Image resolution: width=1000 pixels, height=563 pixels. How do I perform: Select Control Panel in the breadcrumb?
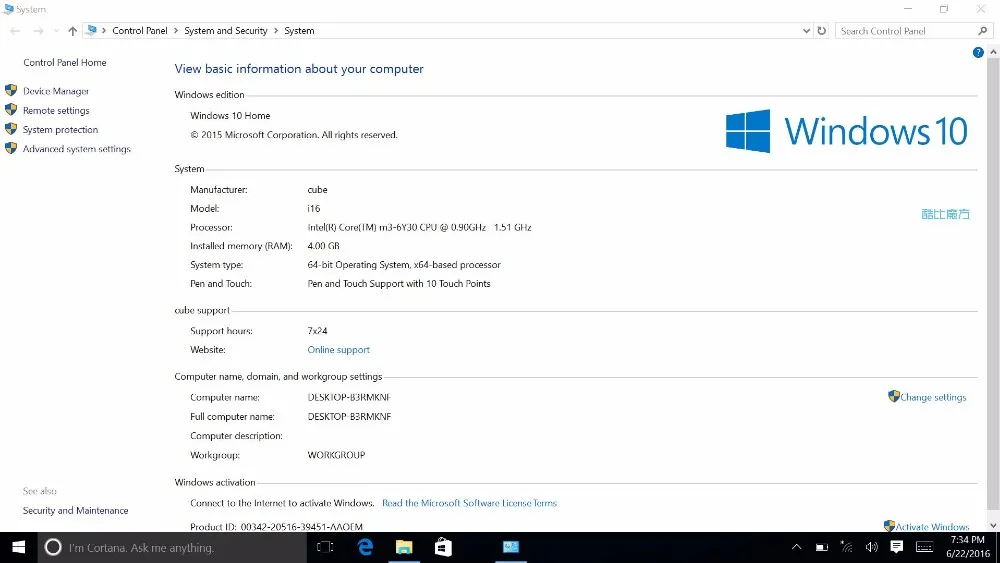(x=140, y=31)
